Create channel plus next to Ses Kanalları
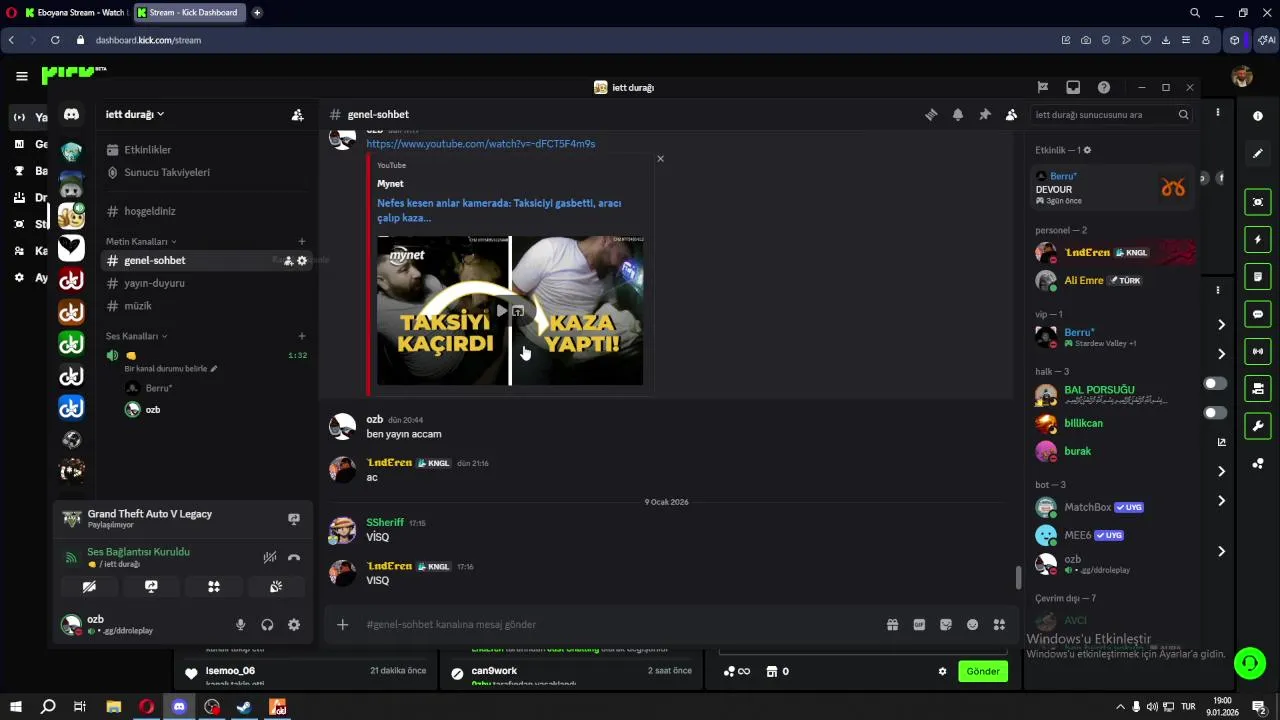 (302, 336)
